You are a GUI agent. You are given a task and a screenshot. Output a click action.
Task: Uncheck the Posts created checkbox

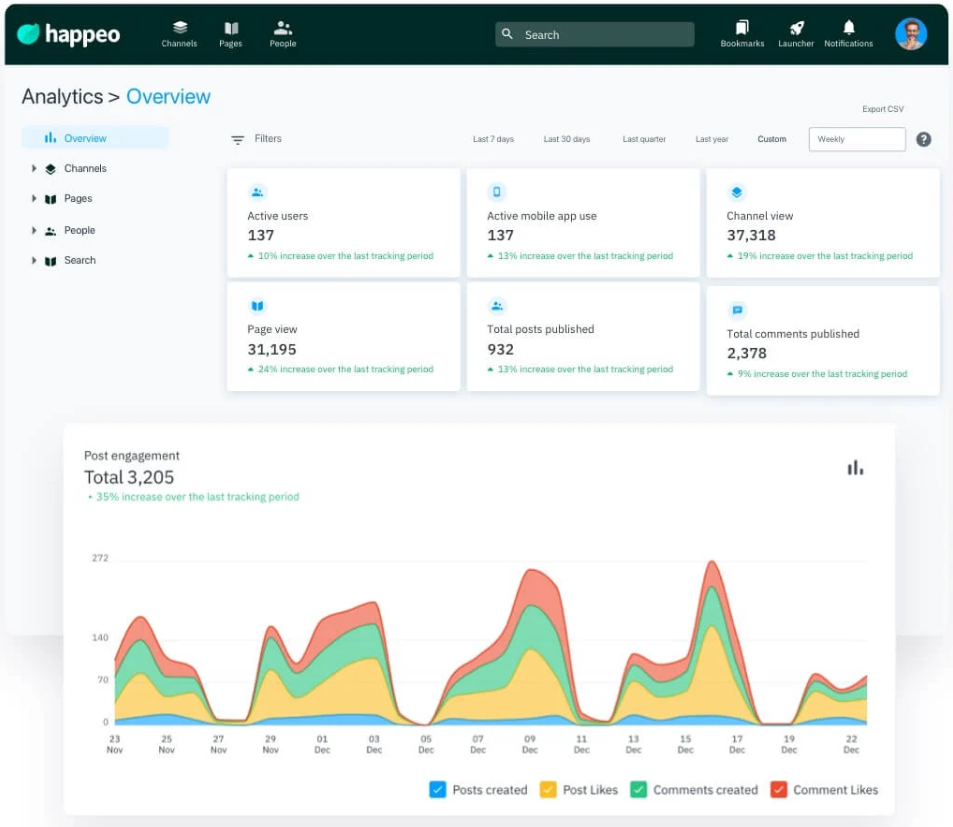(x=438, y=789)
